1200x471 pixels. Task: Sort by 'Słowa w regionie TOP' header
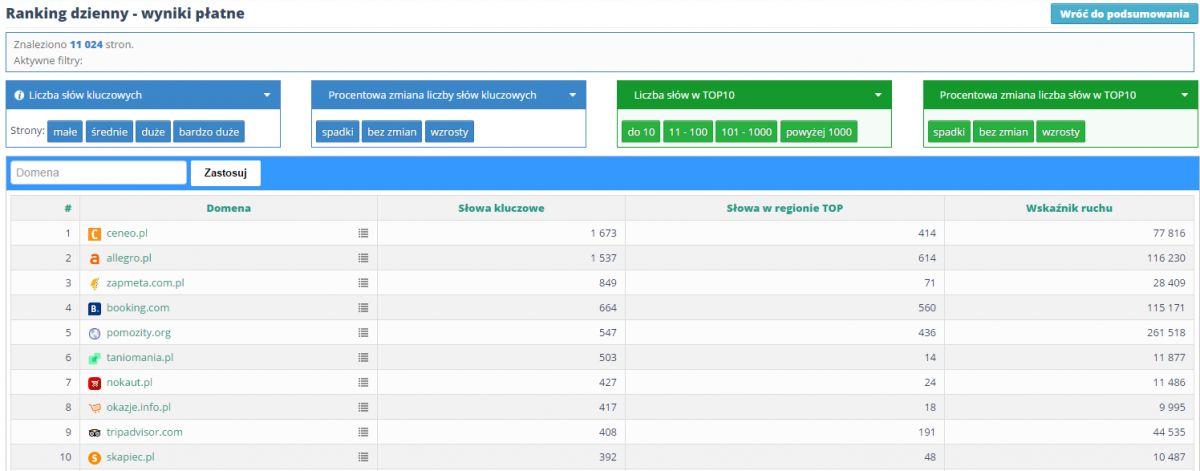click(784, 208)
